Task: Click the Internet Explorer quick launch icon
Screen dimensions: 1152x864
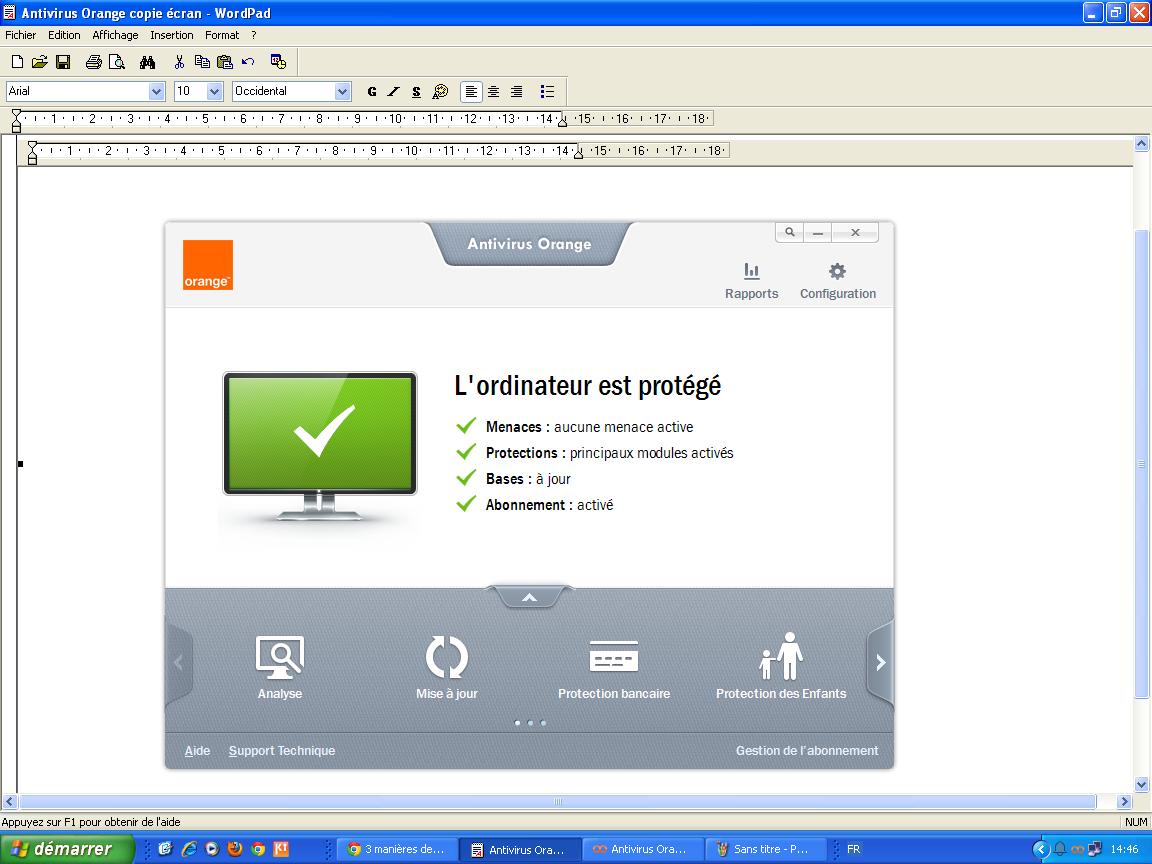Action: [189, 849]
